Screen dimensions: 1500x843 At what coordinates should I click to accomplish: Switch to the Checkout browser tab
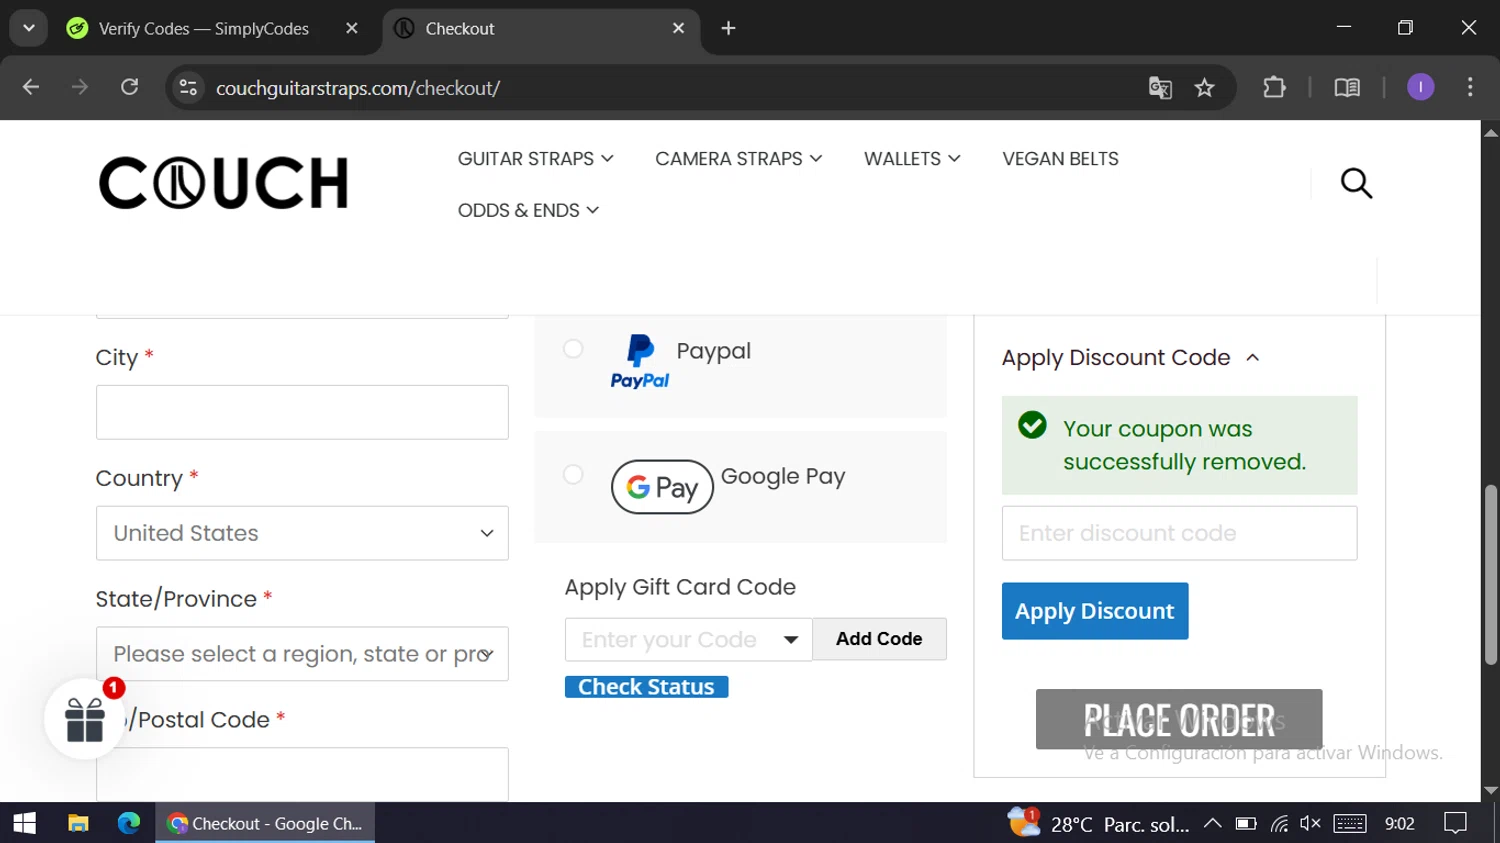pyautogui.click(x=540, y=28)
